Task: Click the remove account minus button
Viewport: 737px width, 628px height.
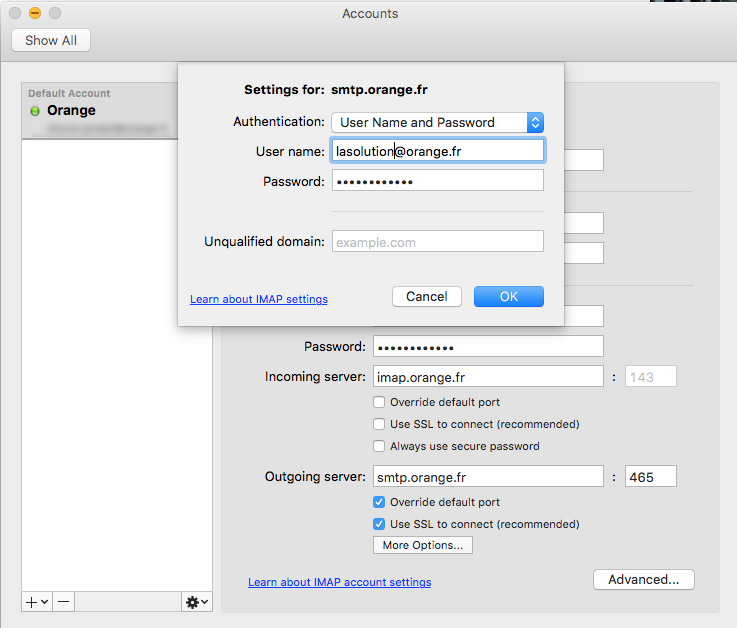Action: tap(63, 602)
